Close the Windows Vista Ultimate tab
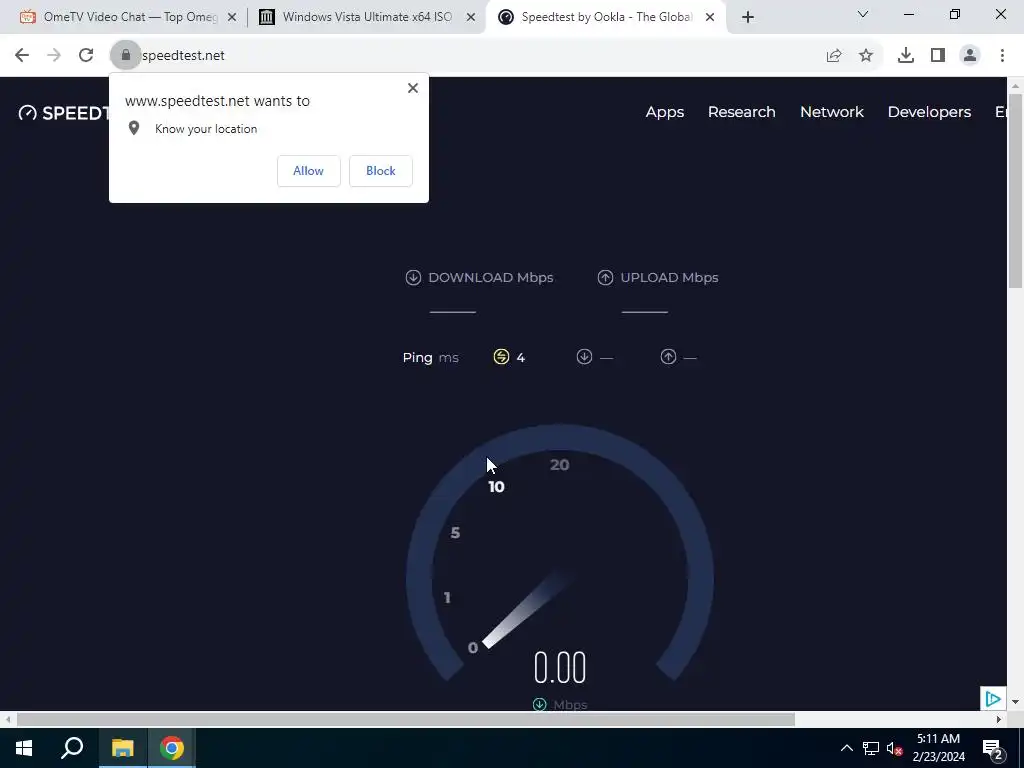This screenshot has width=1024, height=768. click(471, 18)
